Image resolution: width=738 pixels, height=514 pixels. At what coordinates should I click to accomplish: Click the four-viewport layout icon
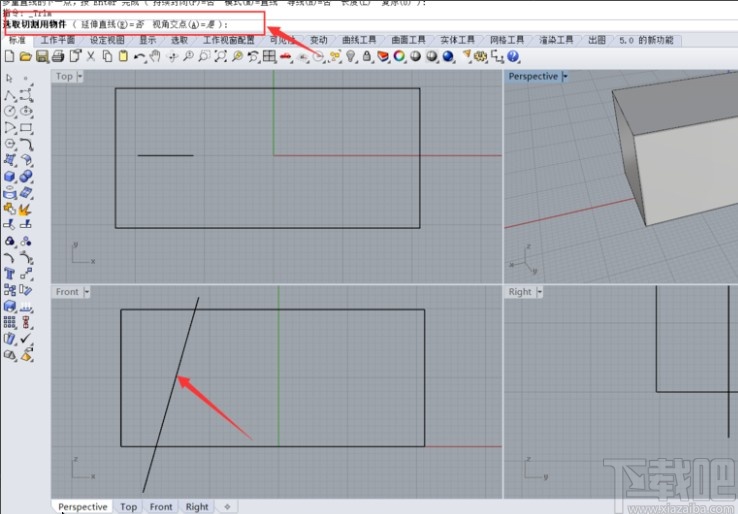click(269, 57)
